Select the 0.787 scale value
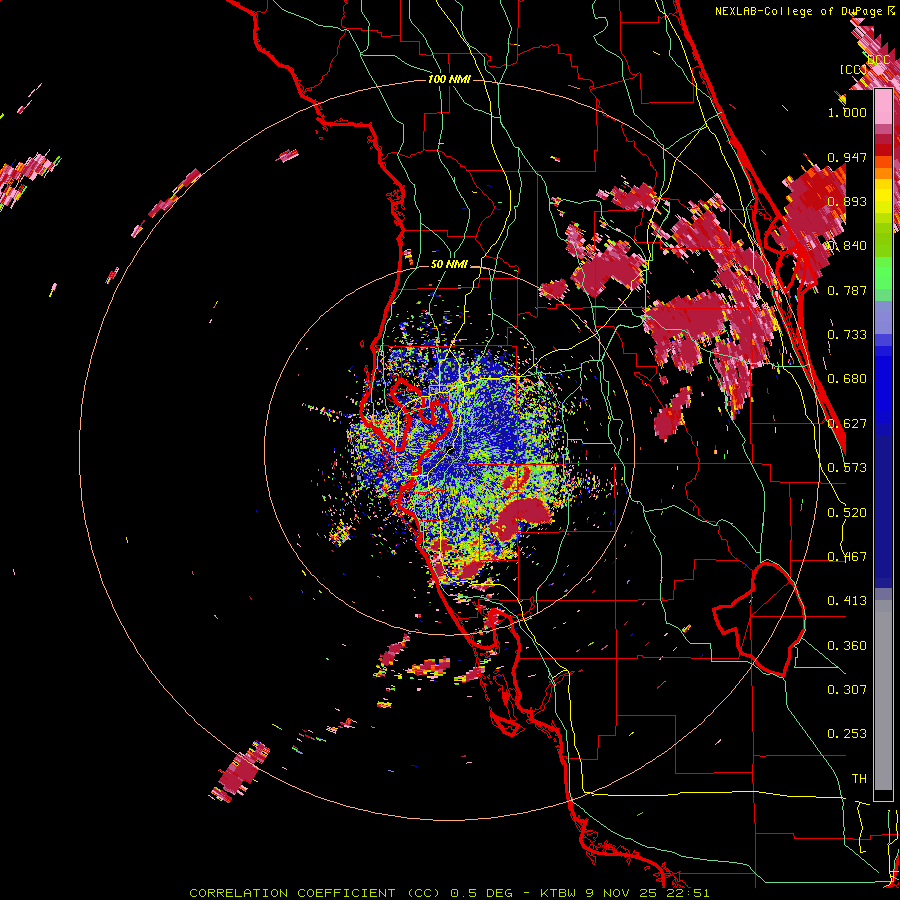Image resolution: width=900 pixels, height=900 pixels. tap(847, 290)
